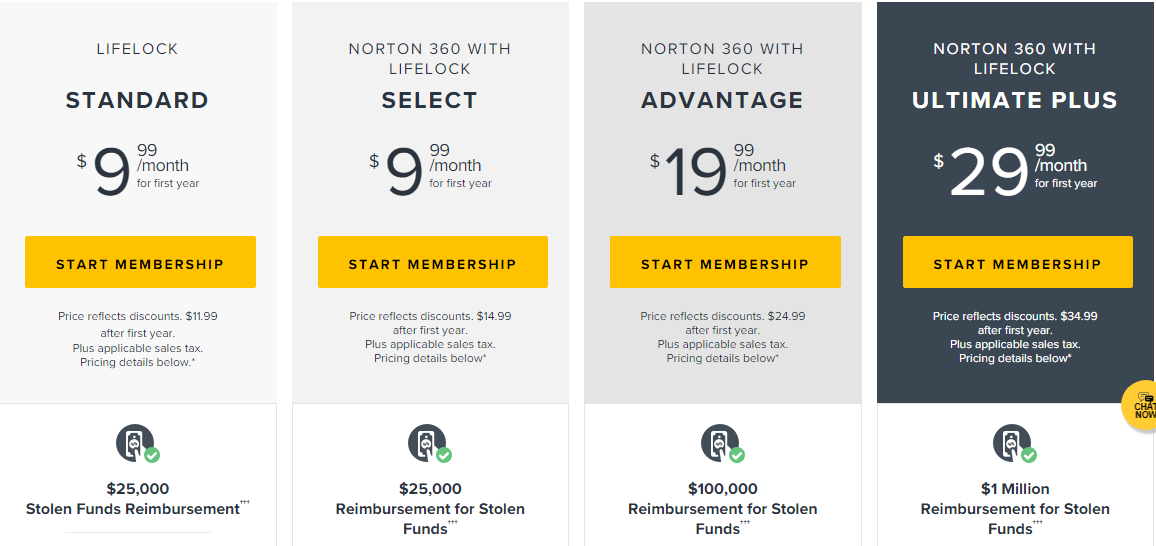Open the Chat Now bubble
The height and width of the screenshot is (546, 1156).
pos(1139,405)
